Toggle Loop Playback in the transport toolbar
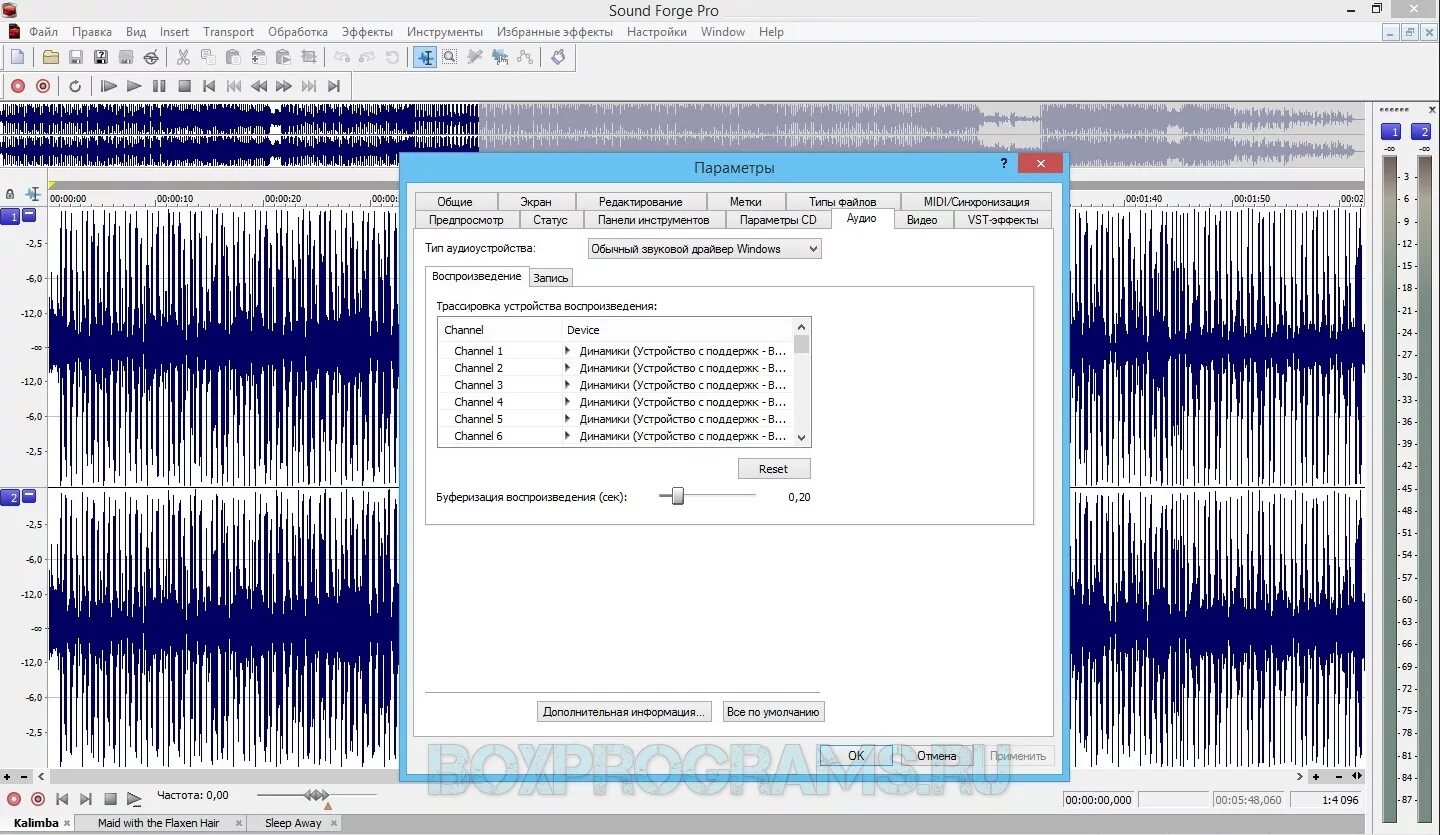Image resolution: width=1440 pixels, height=835 pixels. pyautogui.click(x=75, y=86)
